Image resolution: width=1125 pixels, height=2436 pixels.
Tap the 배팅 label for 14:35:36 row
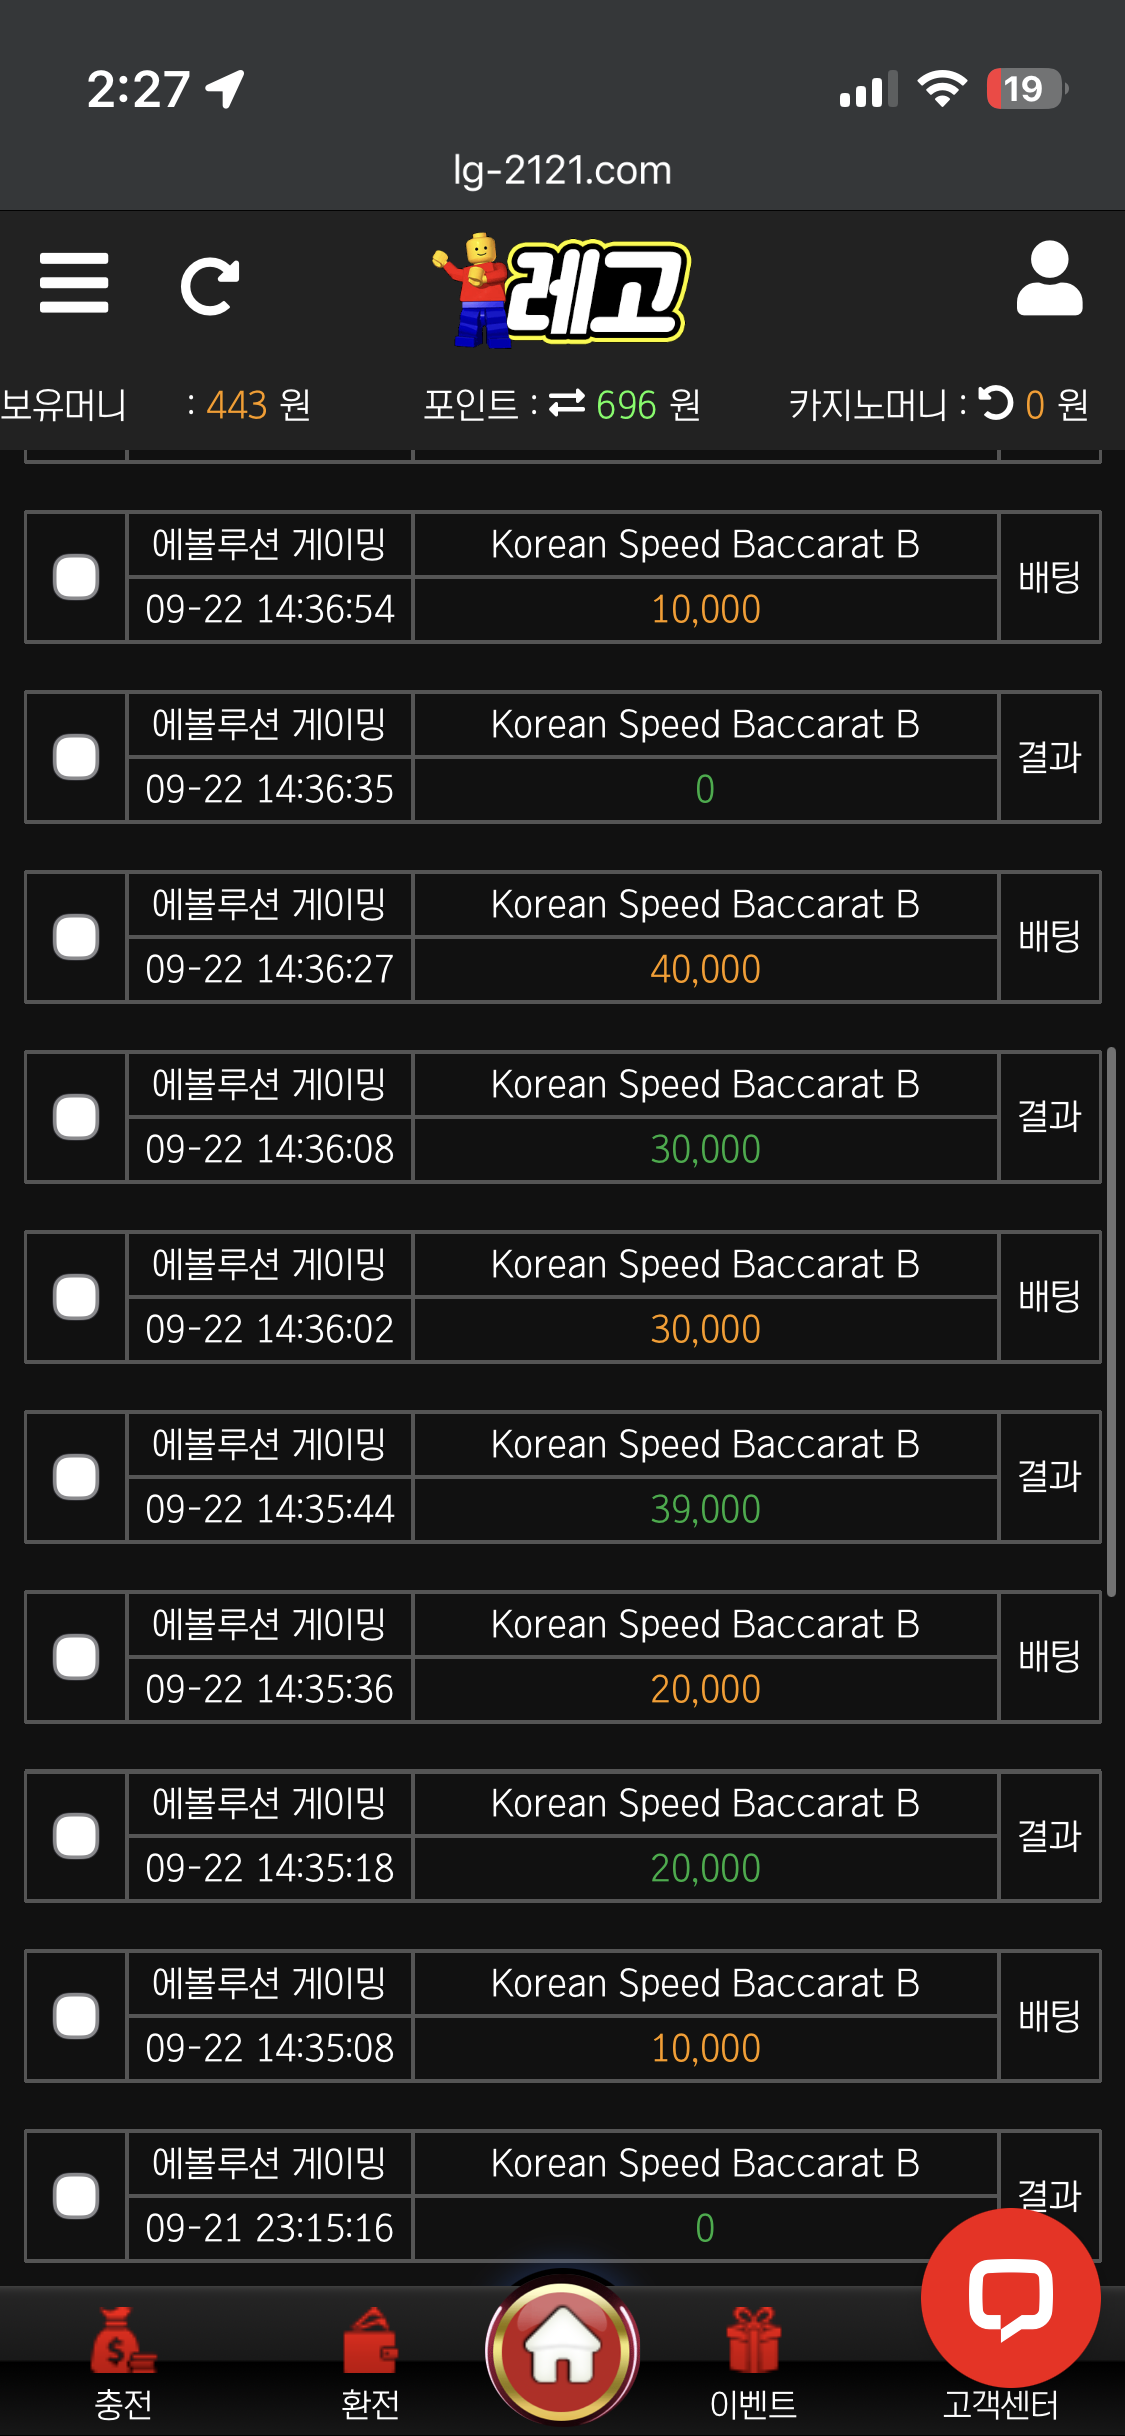(x=1049, y=1657)
